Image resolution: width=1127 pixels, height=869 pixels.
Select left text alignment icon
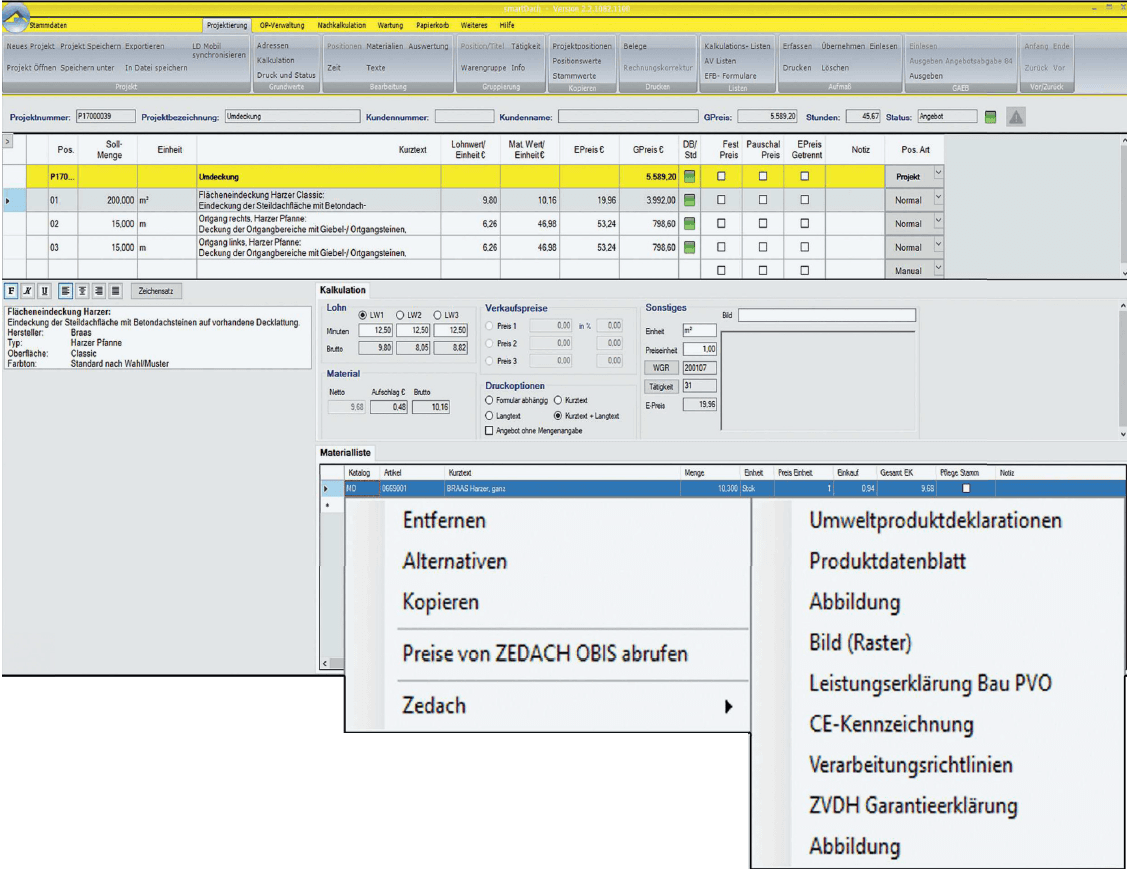(x=65, y=291)
